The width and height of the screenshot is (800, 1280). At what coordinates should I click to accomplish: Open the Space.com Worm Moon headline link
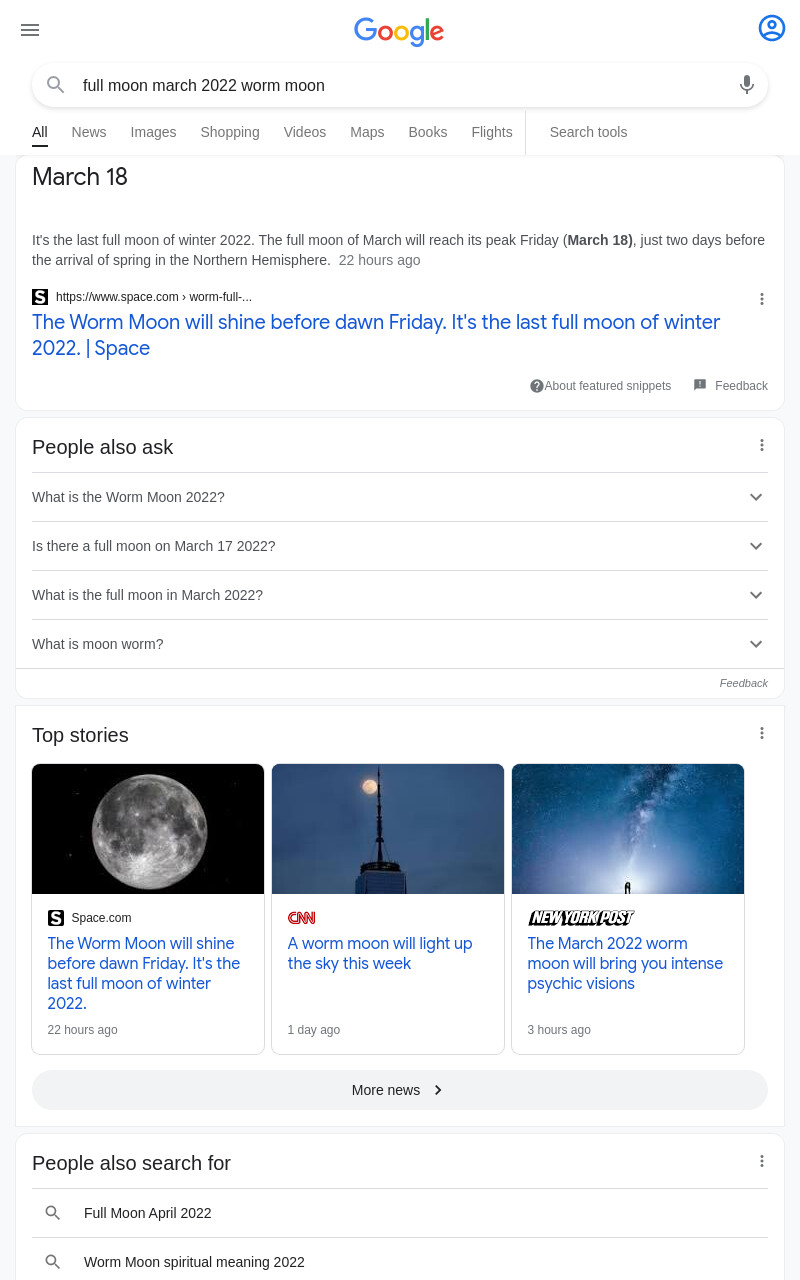[x=376, y=335]
